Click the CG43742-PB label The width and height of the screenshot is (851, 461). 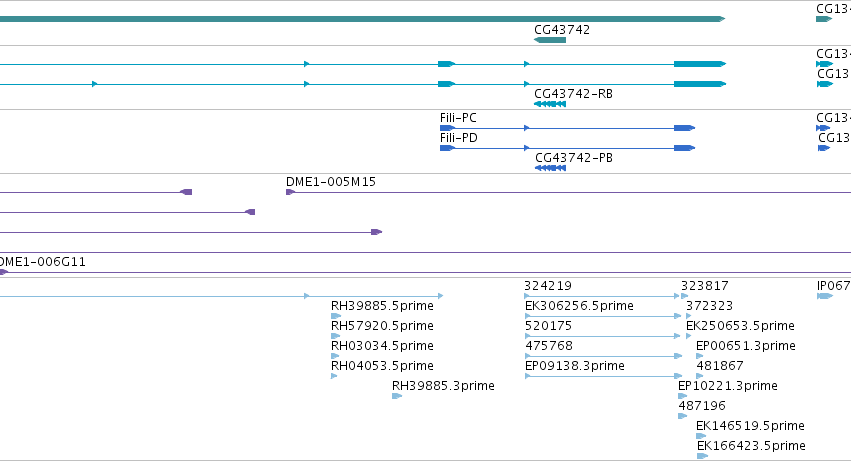tap(574, 158)
